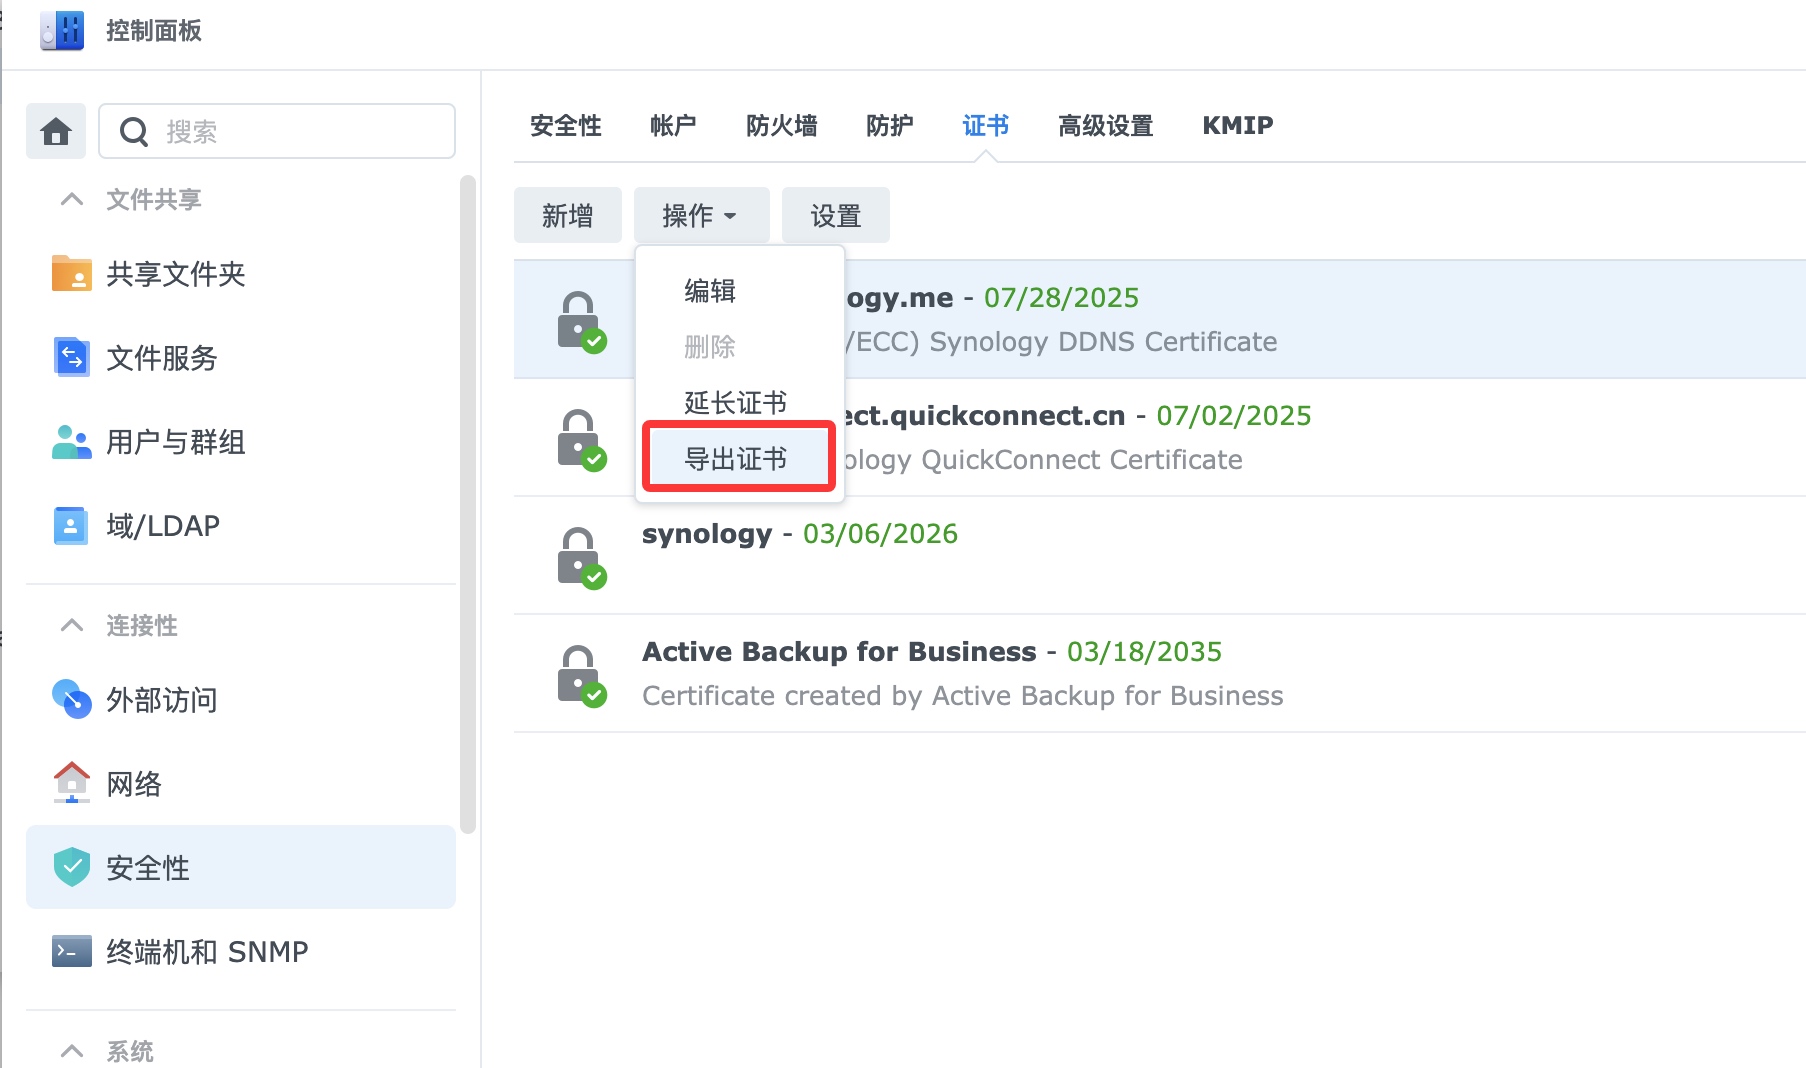Select 文件服务 label in sidebar
This screenshot has height=1068, width=1806.
pos(162,357)
